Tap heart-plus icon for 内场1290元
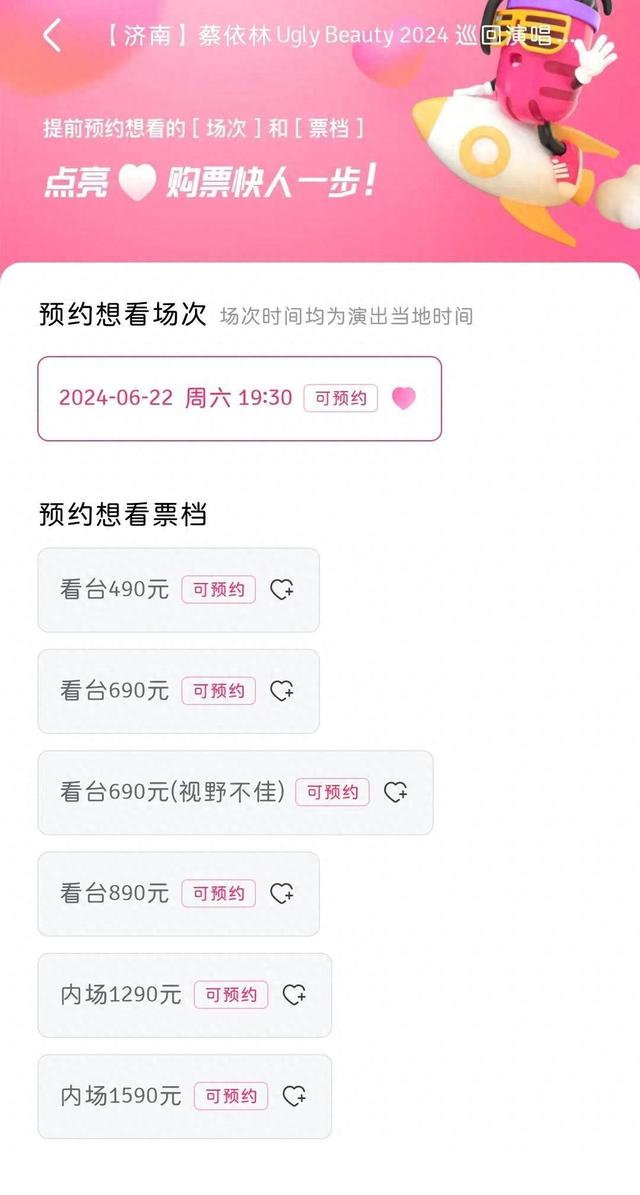 pos(294,995)
